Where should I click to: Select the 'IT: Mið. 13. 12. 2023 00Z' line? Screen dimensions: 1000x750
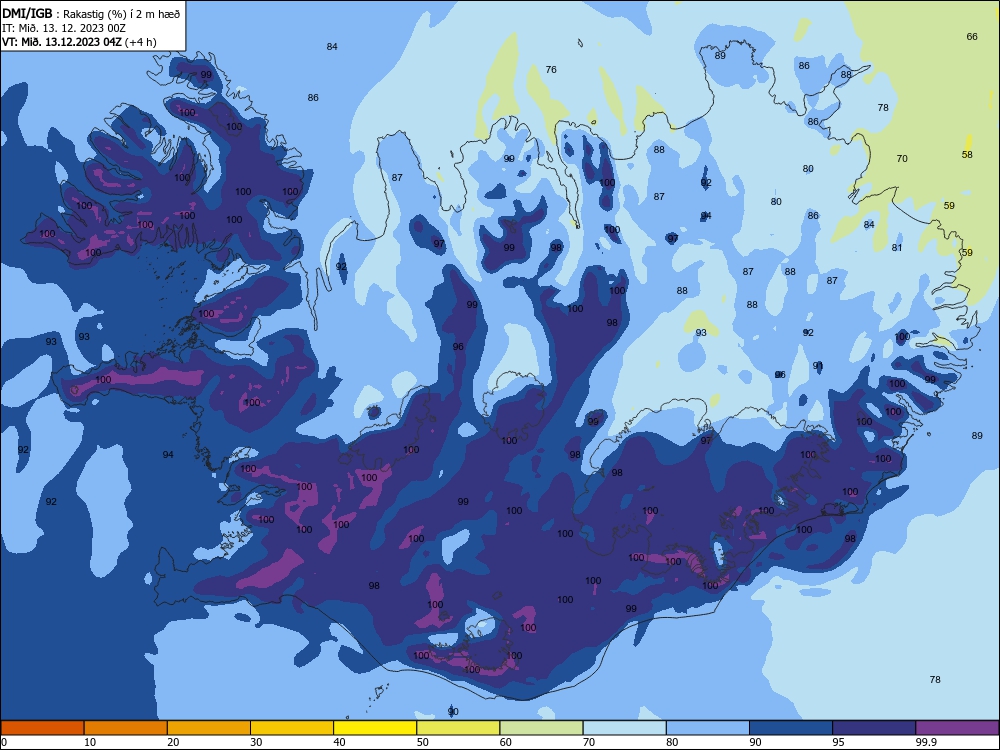[64, 28]
